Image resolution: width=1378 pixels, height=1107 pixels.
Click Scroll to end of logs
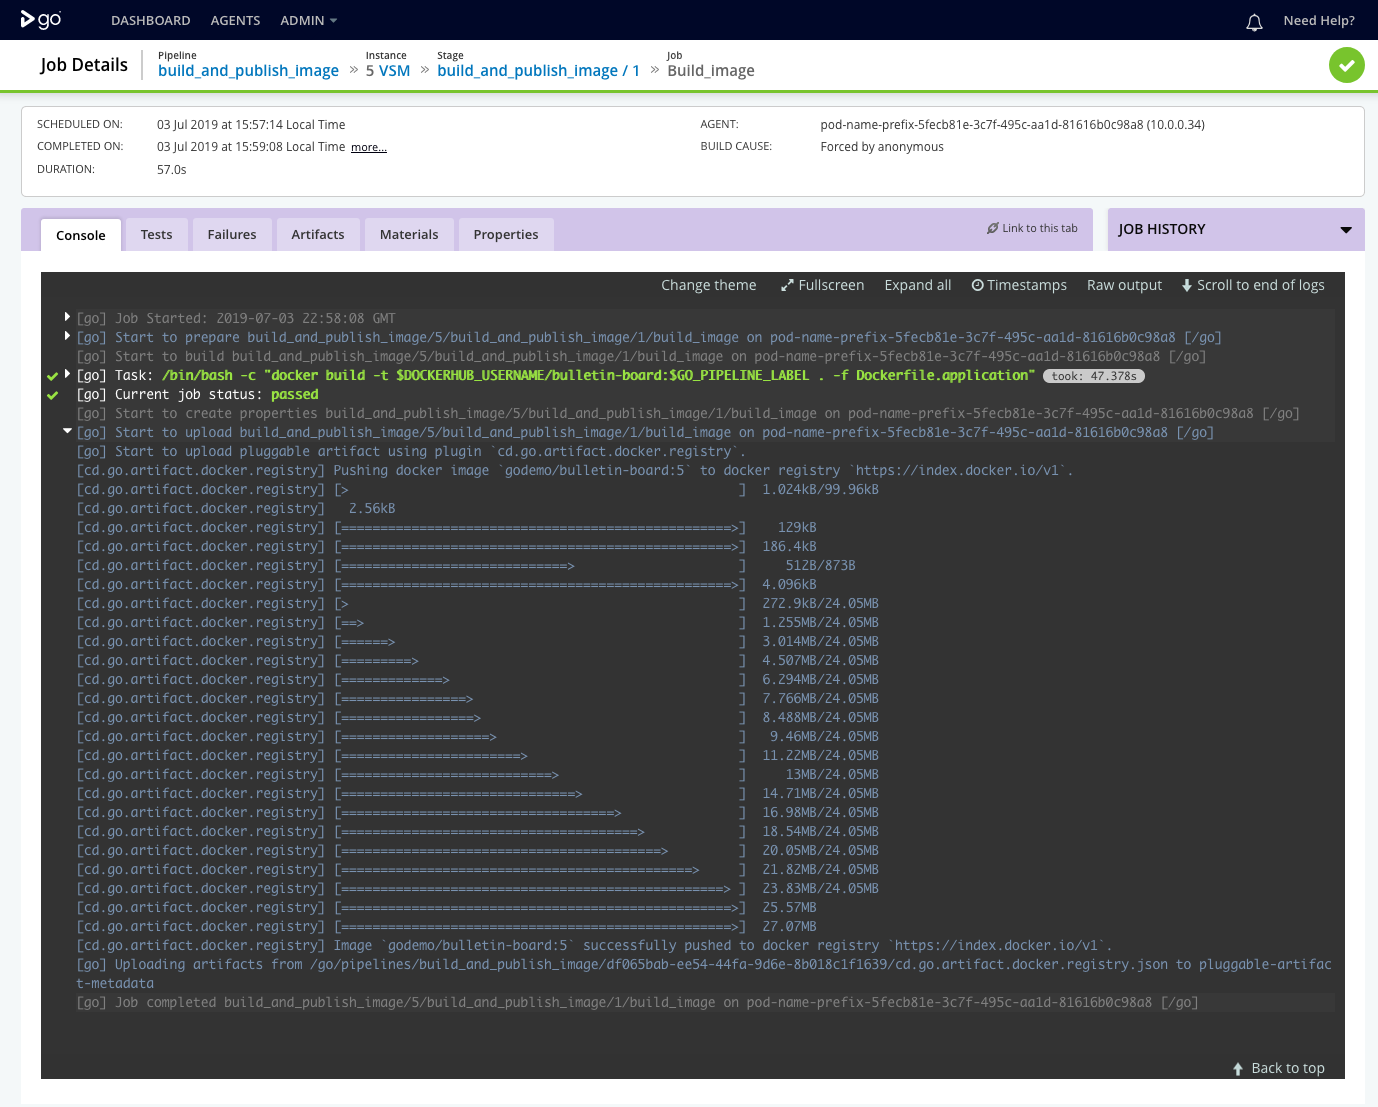[x=1253, y=285]
